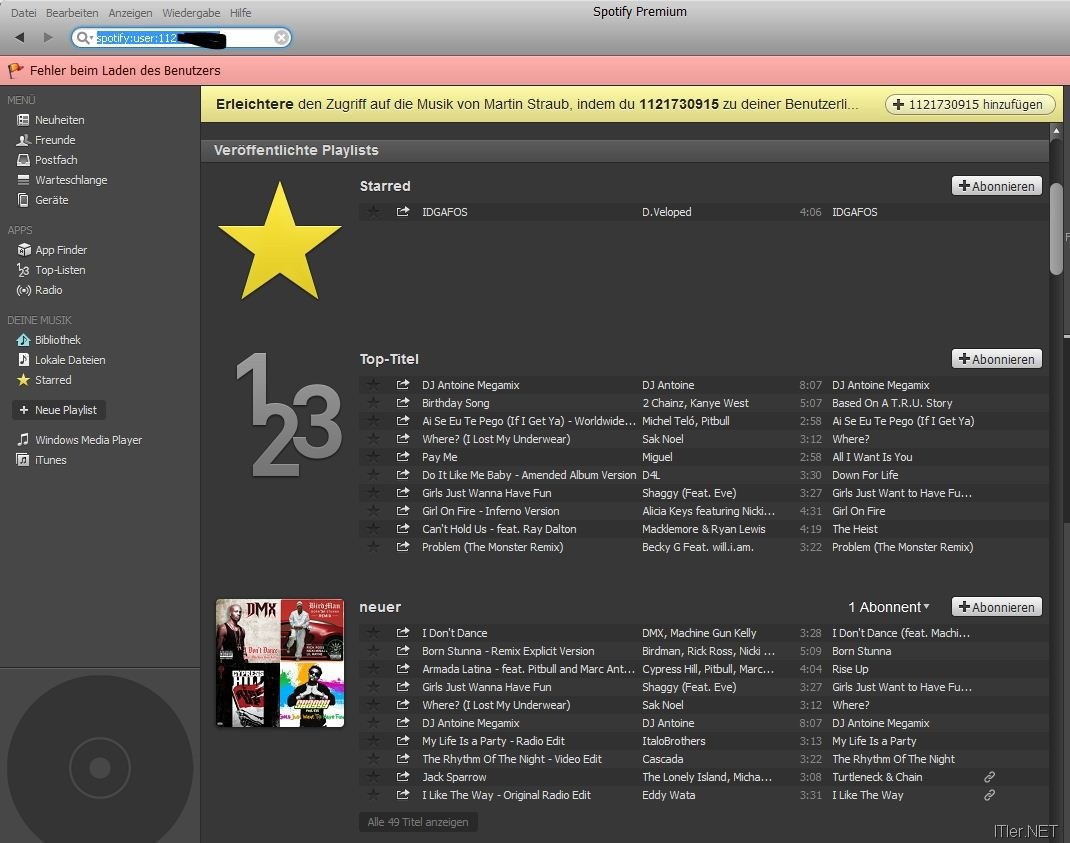Star the Born Stunna track
This screenshot has height=843, width=1070.
pos(373,651)
